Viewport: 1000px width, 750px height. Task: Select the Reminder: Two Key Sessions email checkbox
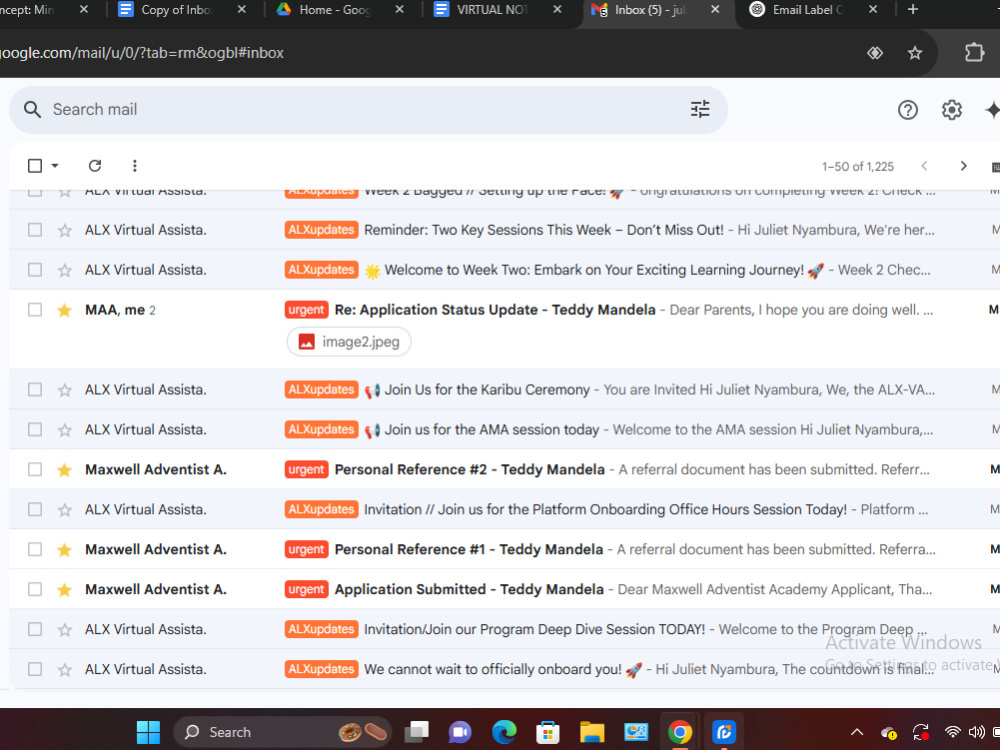click(35, 230)
